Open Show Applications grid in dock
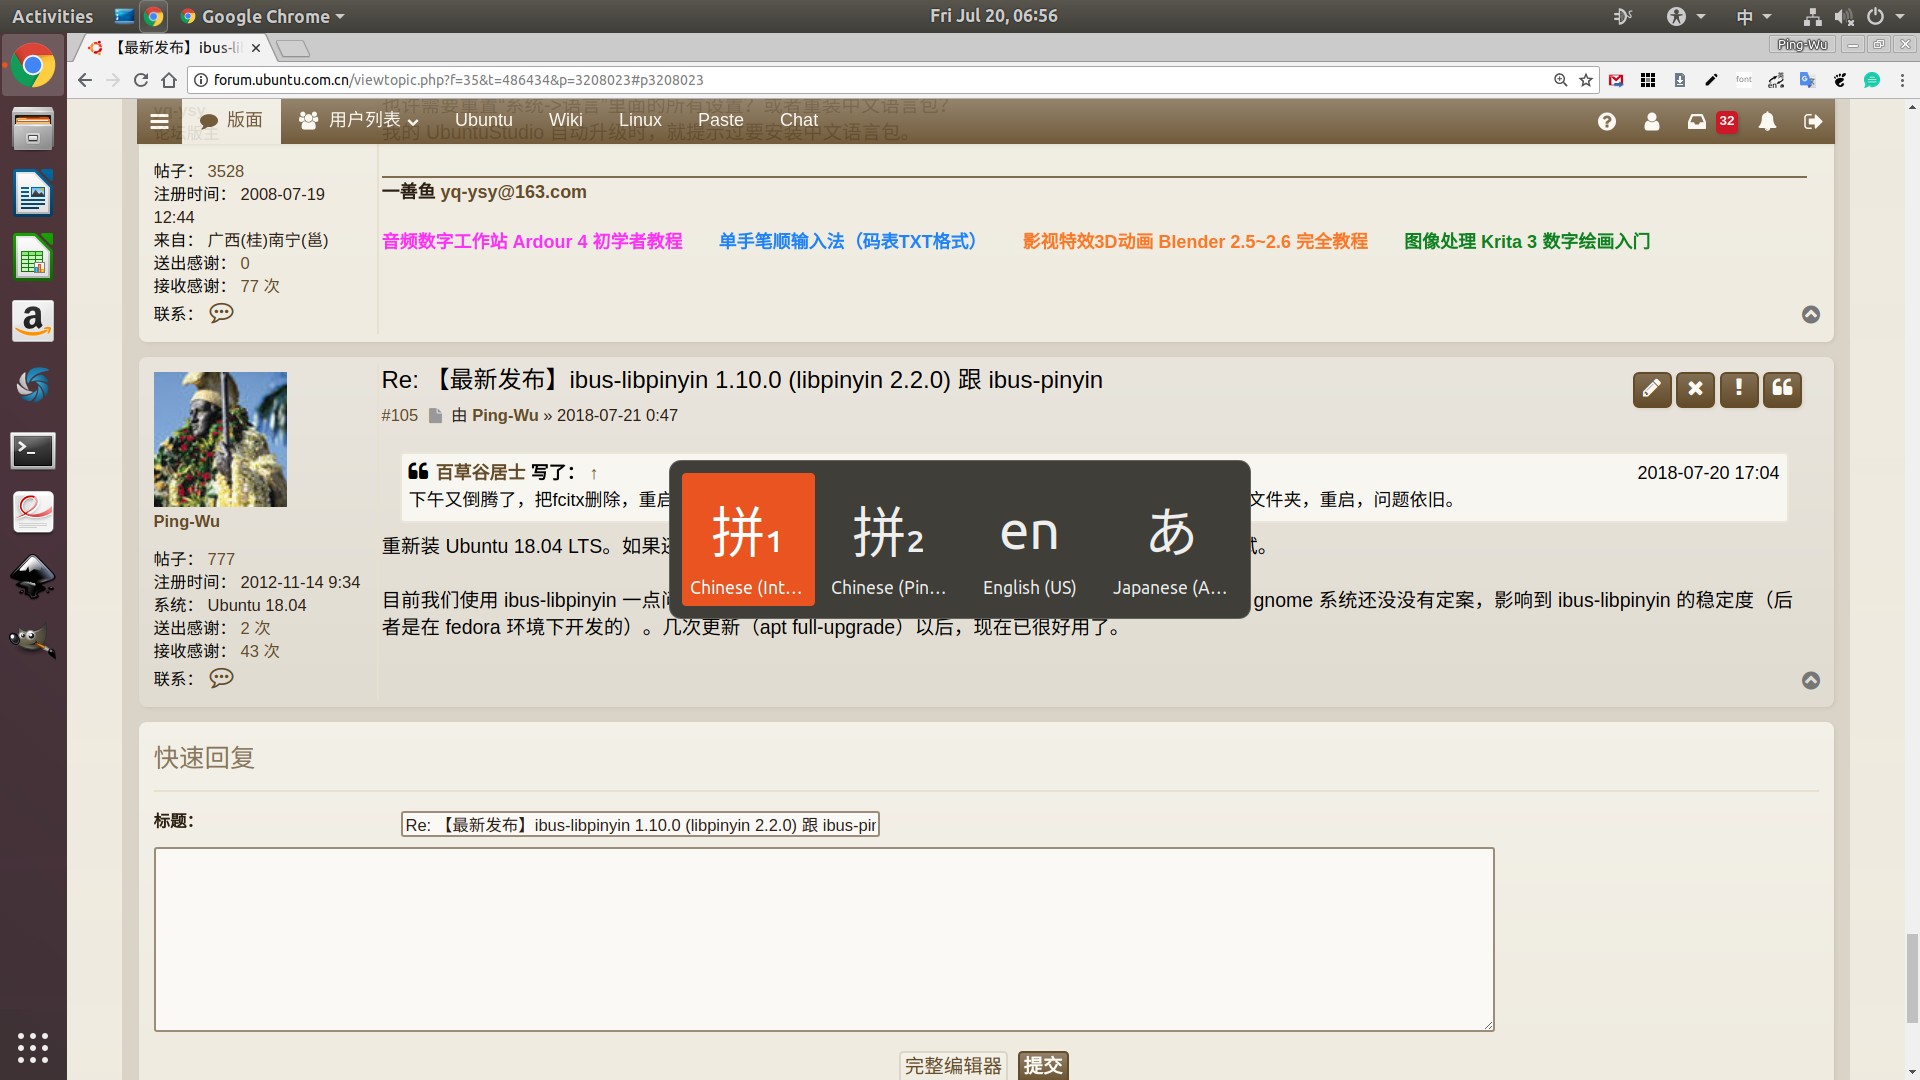This screenshot has height=1080, width=1920. (33, 1047)
